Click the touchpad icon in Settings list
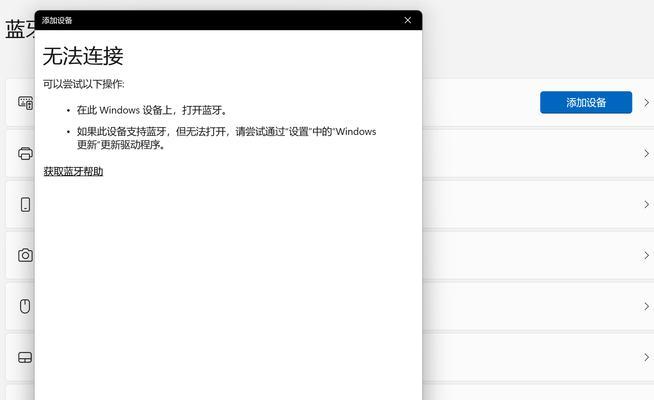This screenshot has width=654, height=400. click(25, 357)
